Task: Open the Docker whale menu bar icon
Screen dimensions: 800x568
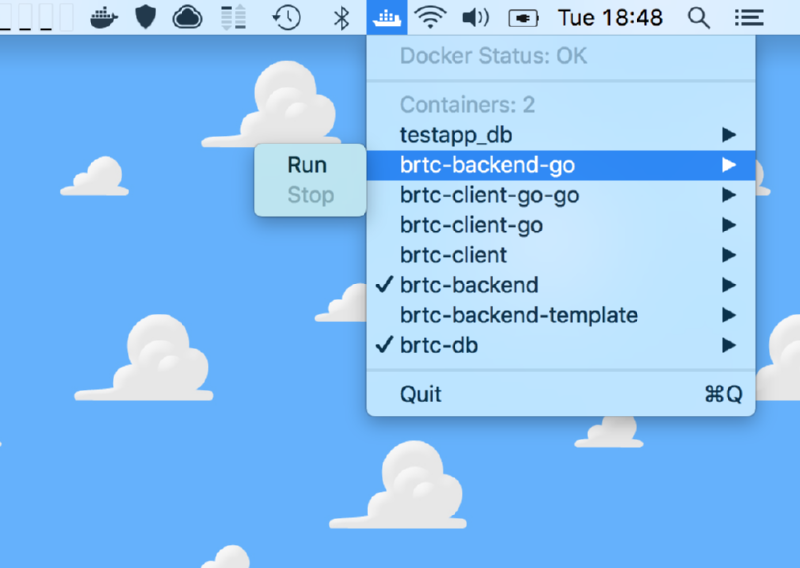Action: pyautogui.click(x=104, y=18)
